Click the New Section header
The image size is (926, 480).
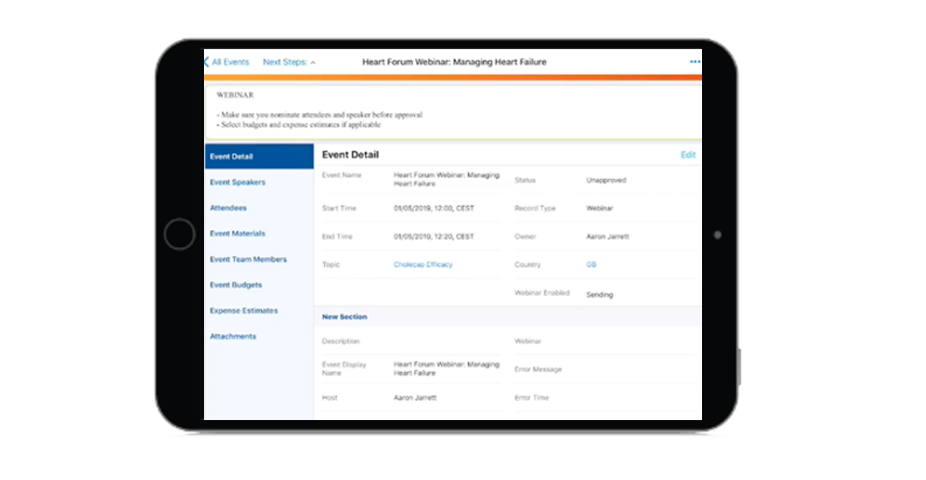click(x=344, y=317)
